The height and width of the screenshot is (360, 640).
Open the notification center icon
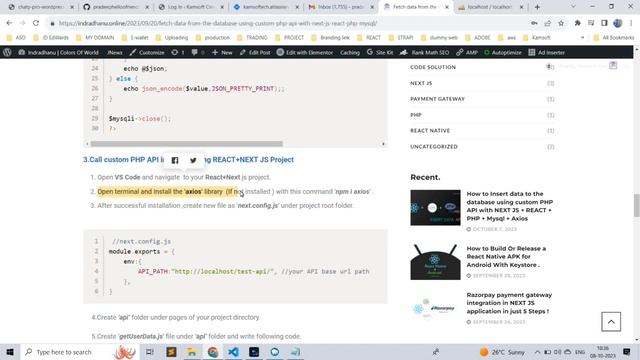point(627,352)
